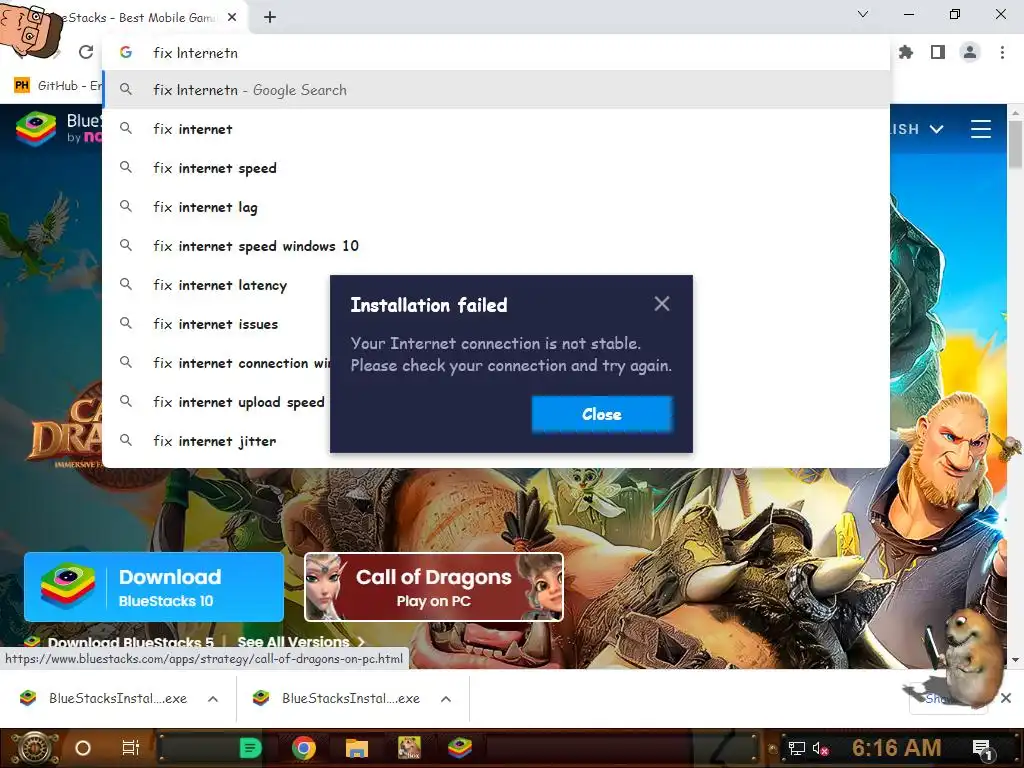This screenshot has height=768, width=1024.
Task: Open the 6:16 AM taskbar clock
Action: 897,748
